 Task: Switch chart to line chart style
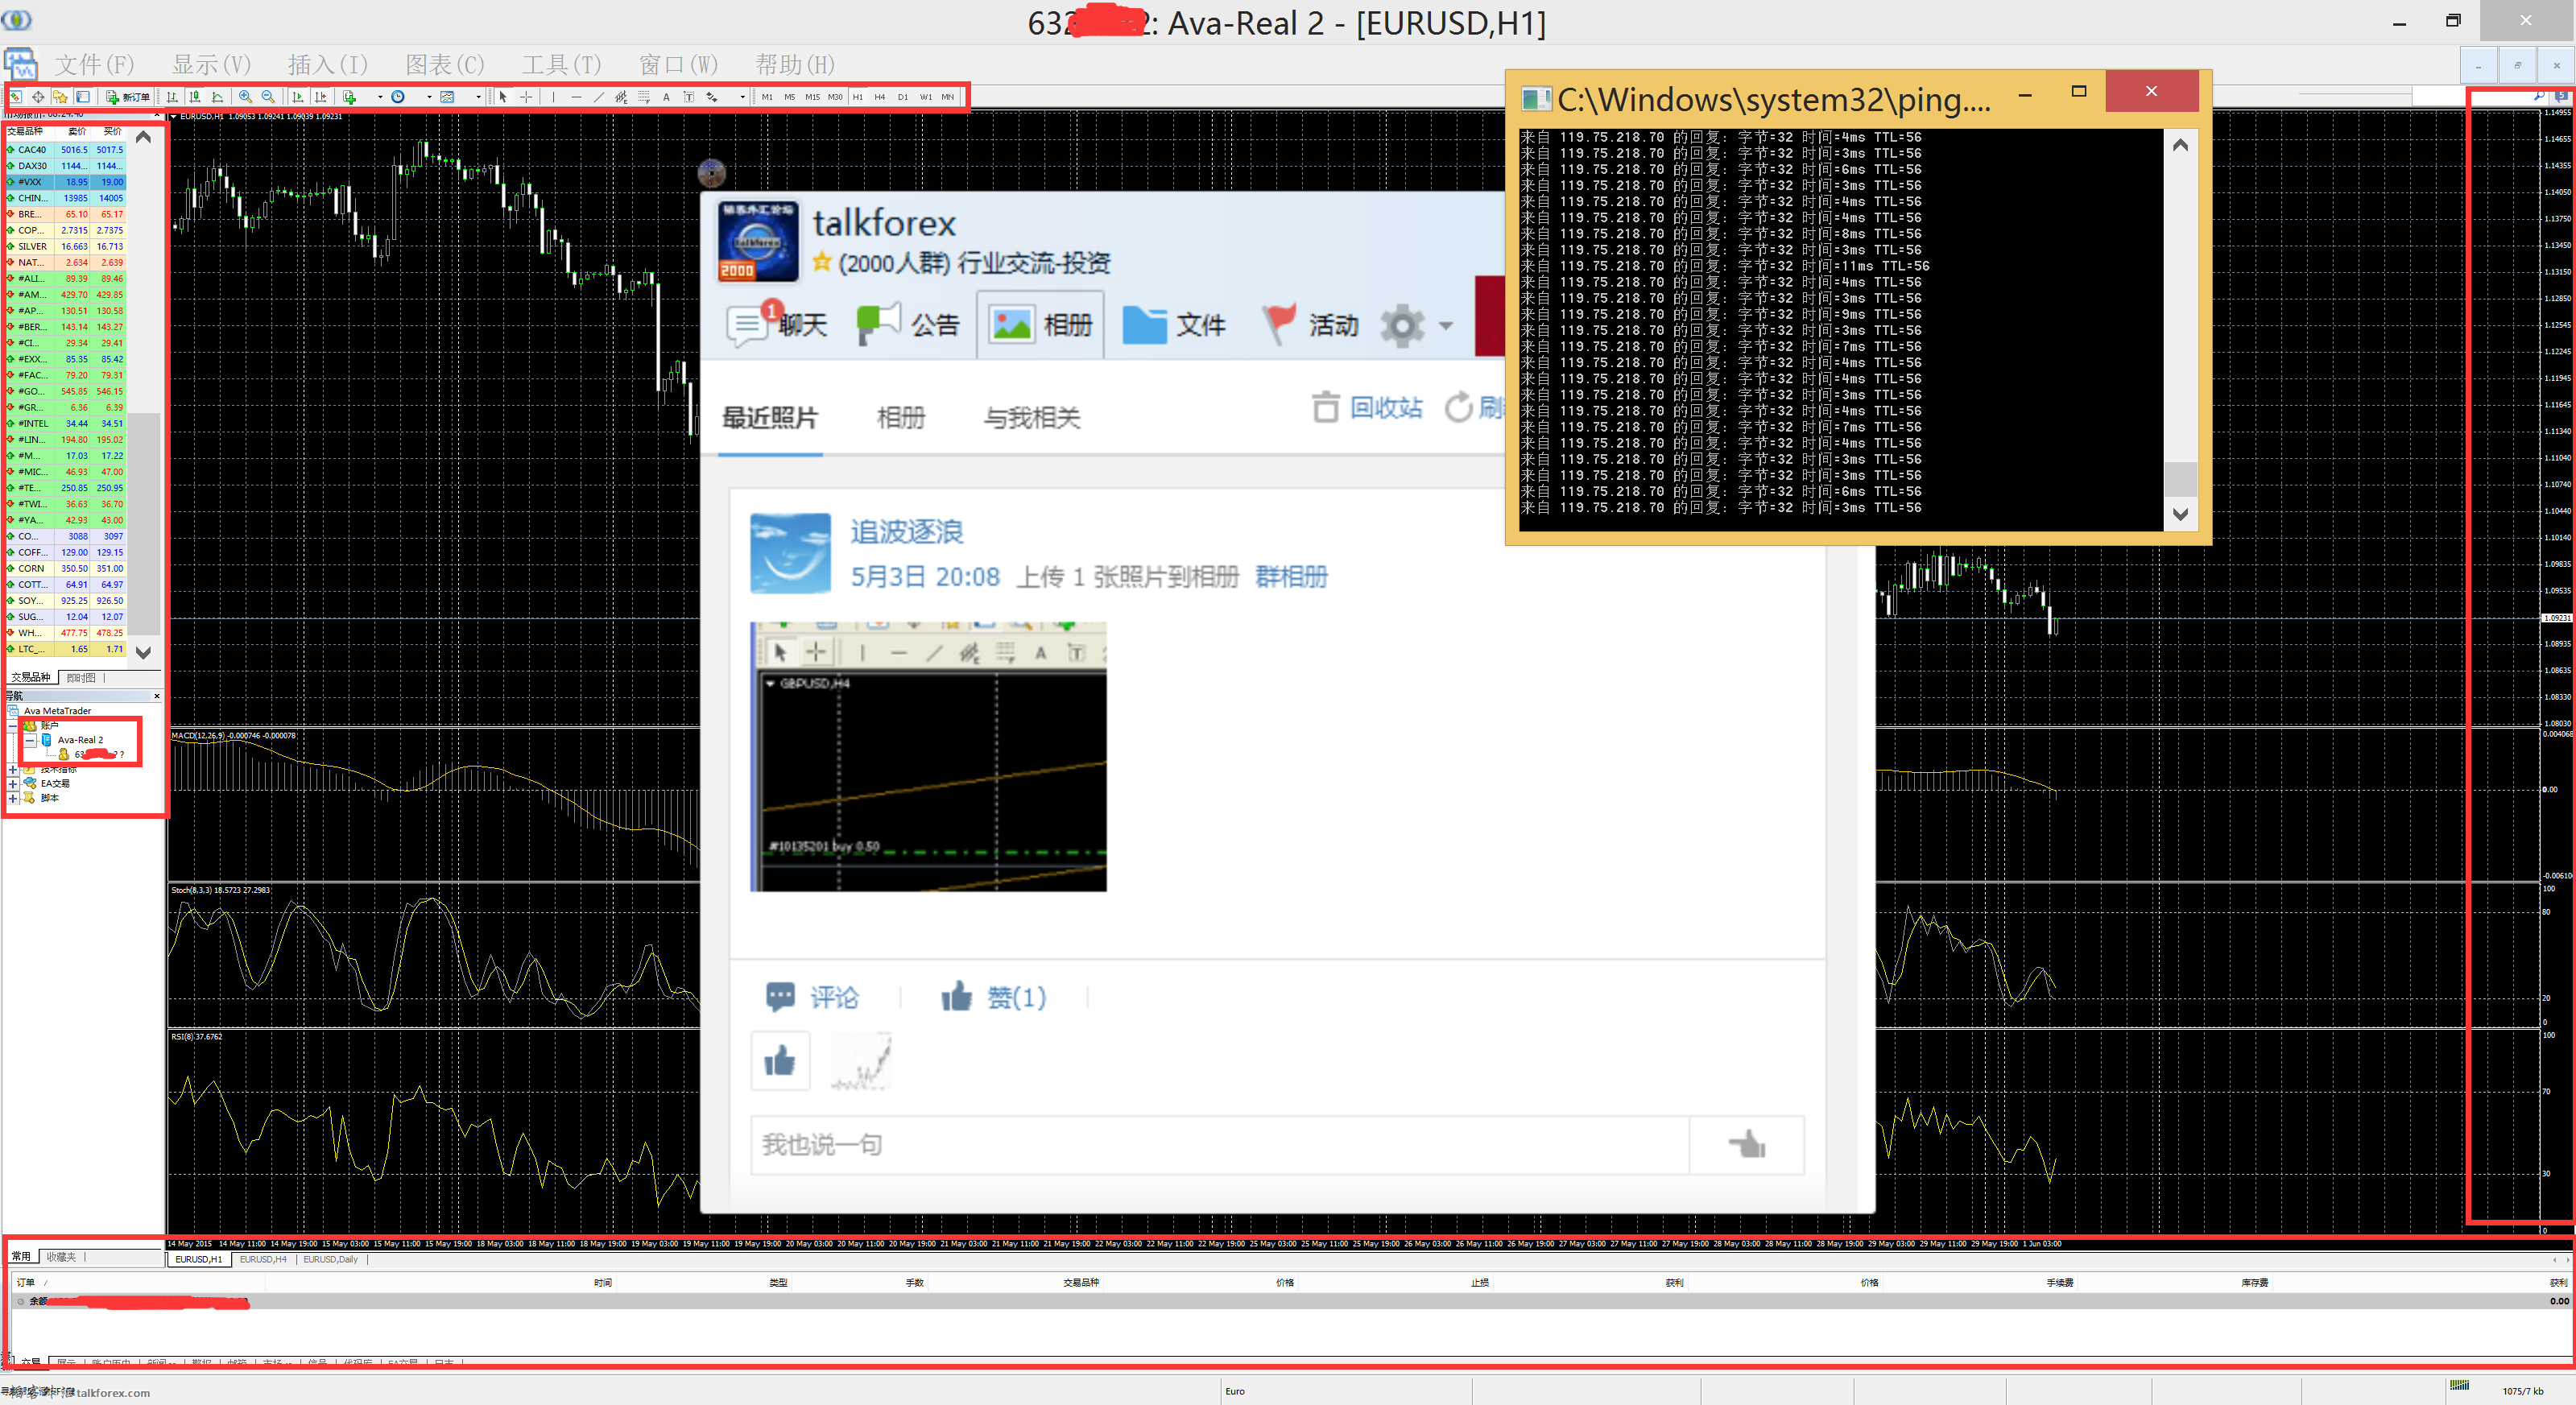(x=218, y=97)
